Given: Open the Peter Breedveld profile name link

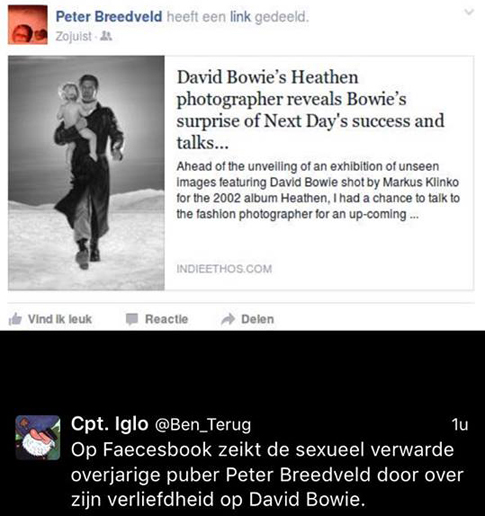Looking at the screenshot, I should coord(109,16).
